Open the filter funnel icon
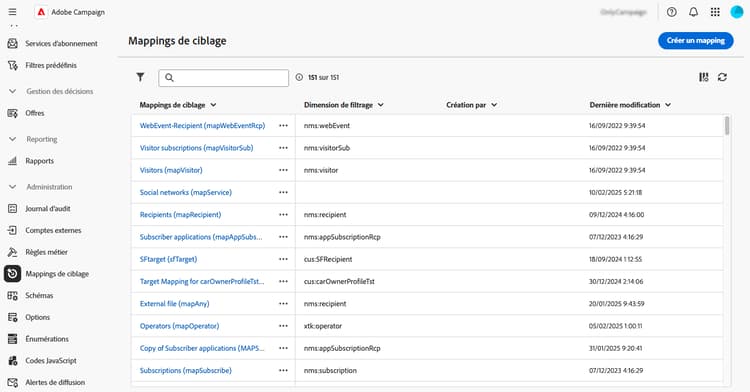Image resolution: width=750 pixels, height=392 pixels. (140, 77)
